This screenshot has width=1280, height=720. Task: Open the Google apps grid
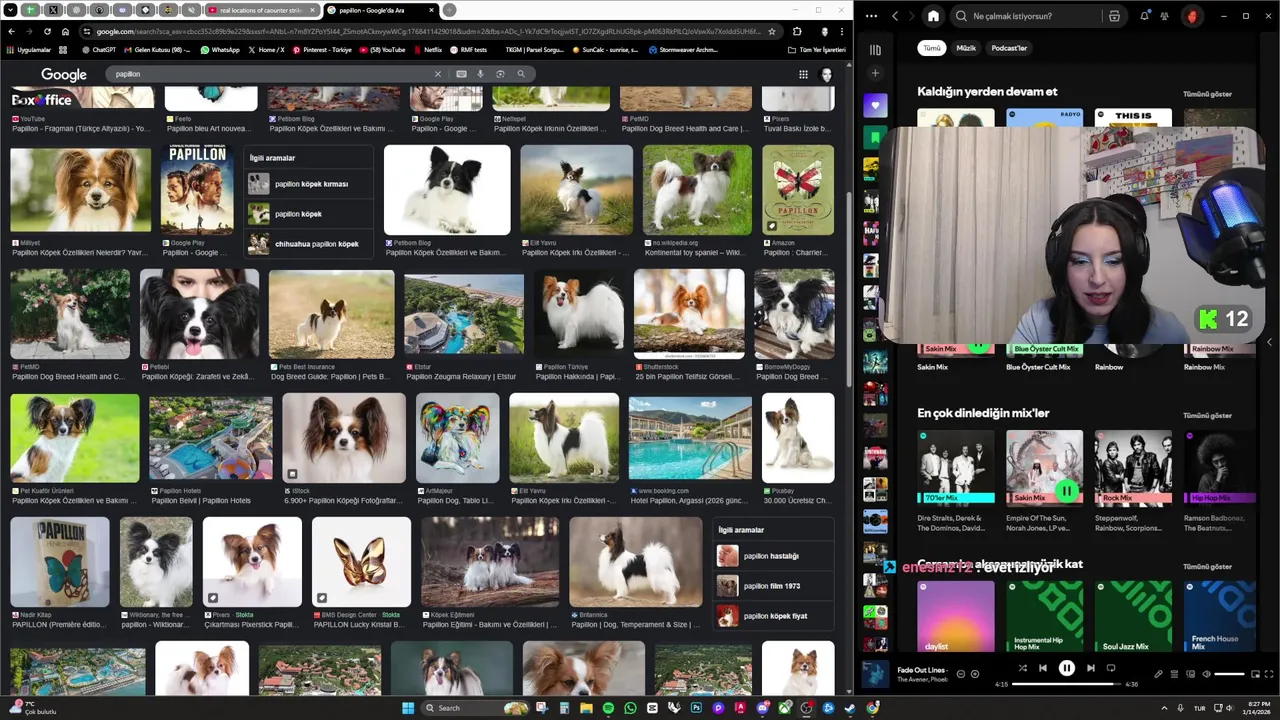pyautogui.click(x=803, y=74)
